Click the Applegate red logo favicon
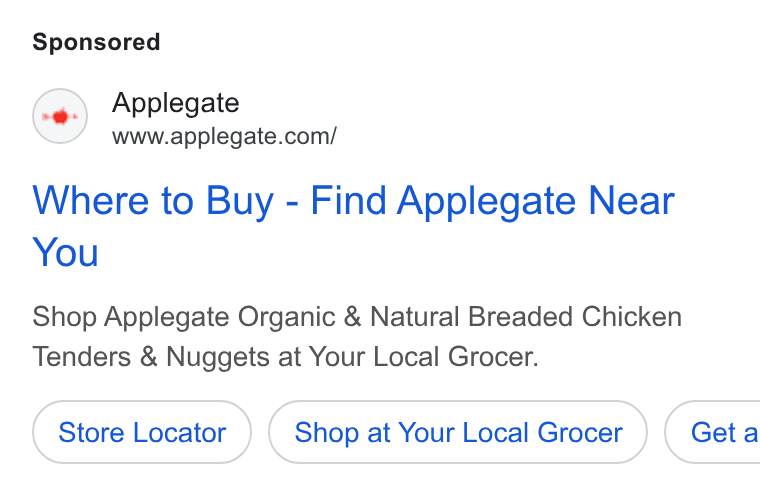This screenshot has width=760, height=496. click(60, 116)
